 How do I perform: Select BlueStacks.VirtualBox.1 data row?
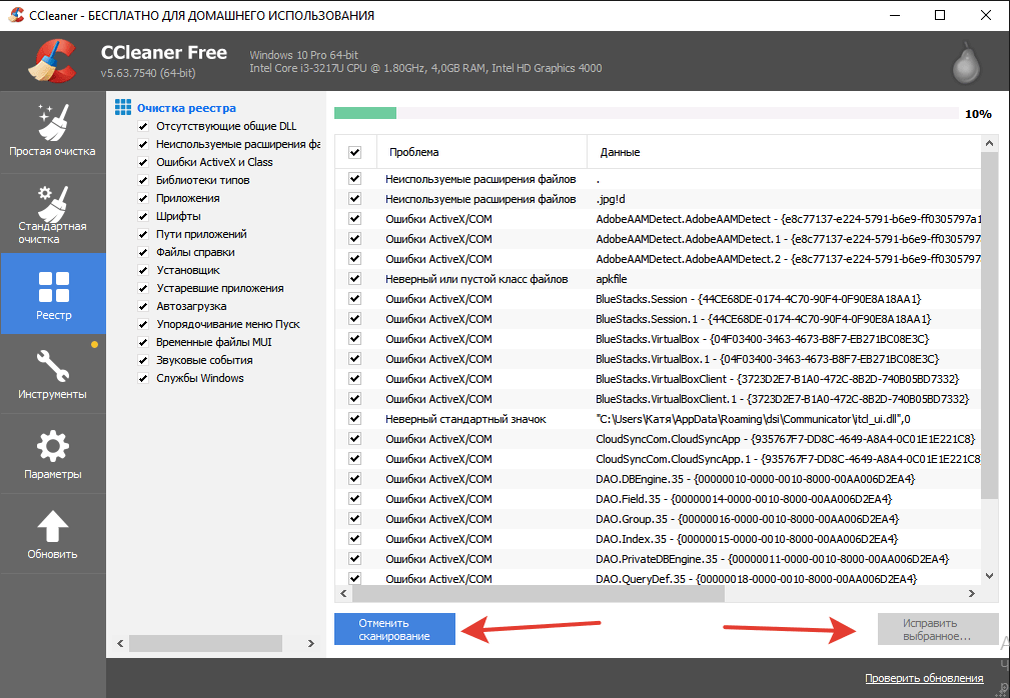click(658, 359)
